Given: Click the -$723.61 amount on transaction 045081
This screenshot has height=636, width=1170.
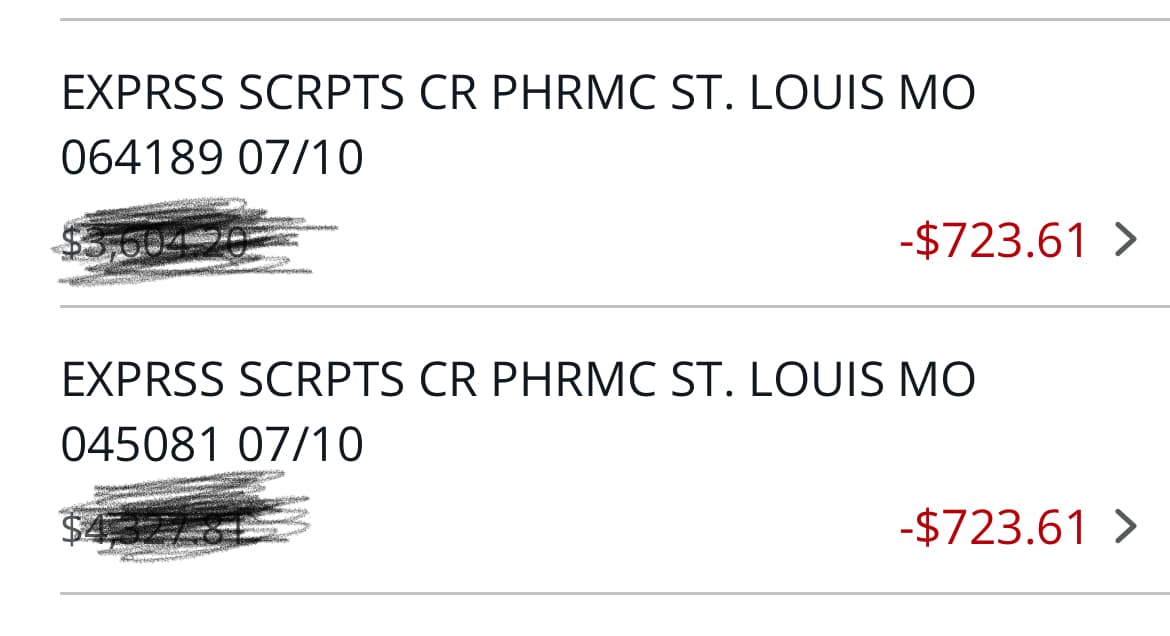Looking at the screenshot, I should click(x=993, y=528).
